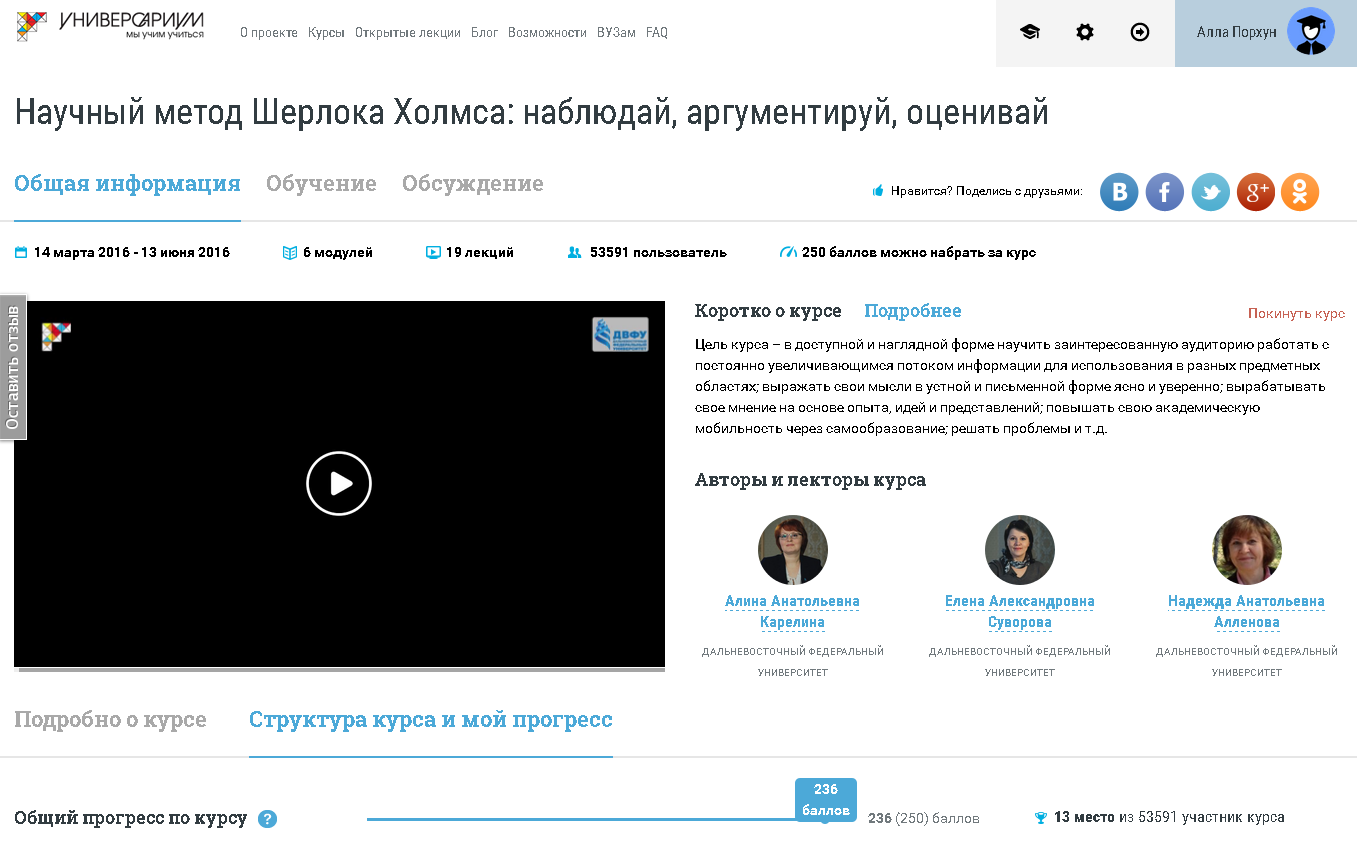Click the Подробнее link
Image resolution: width=1357 pixels, height=841 pixels.
[x=912, y=311]
